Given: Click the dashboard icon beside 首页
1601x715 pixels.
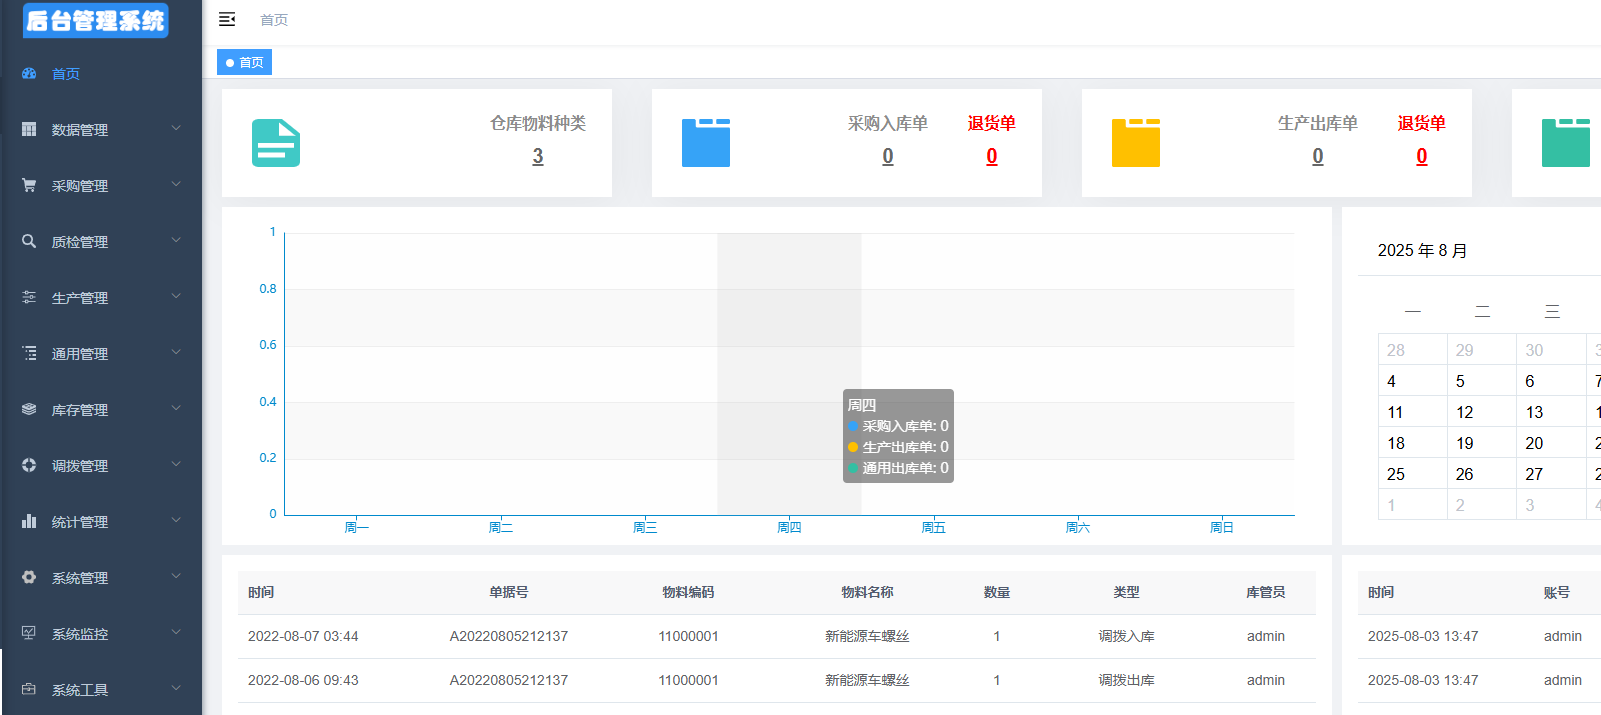Looking at the screenshot, I should [29, 74].
